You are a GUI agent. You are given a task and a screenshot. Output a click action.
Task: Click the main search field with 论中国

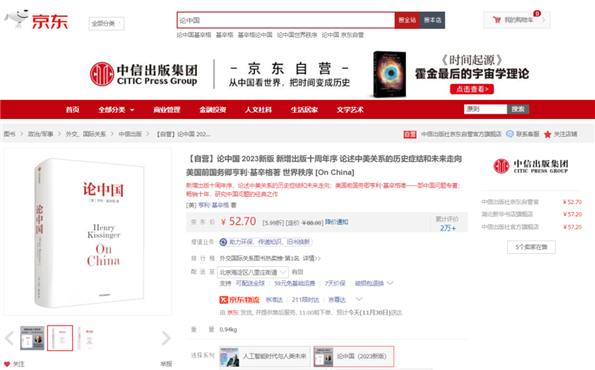(x=286, y=20)
